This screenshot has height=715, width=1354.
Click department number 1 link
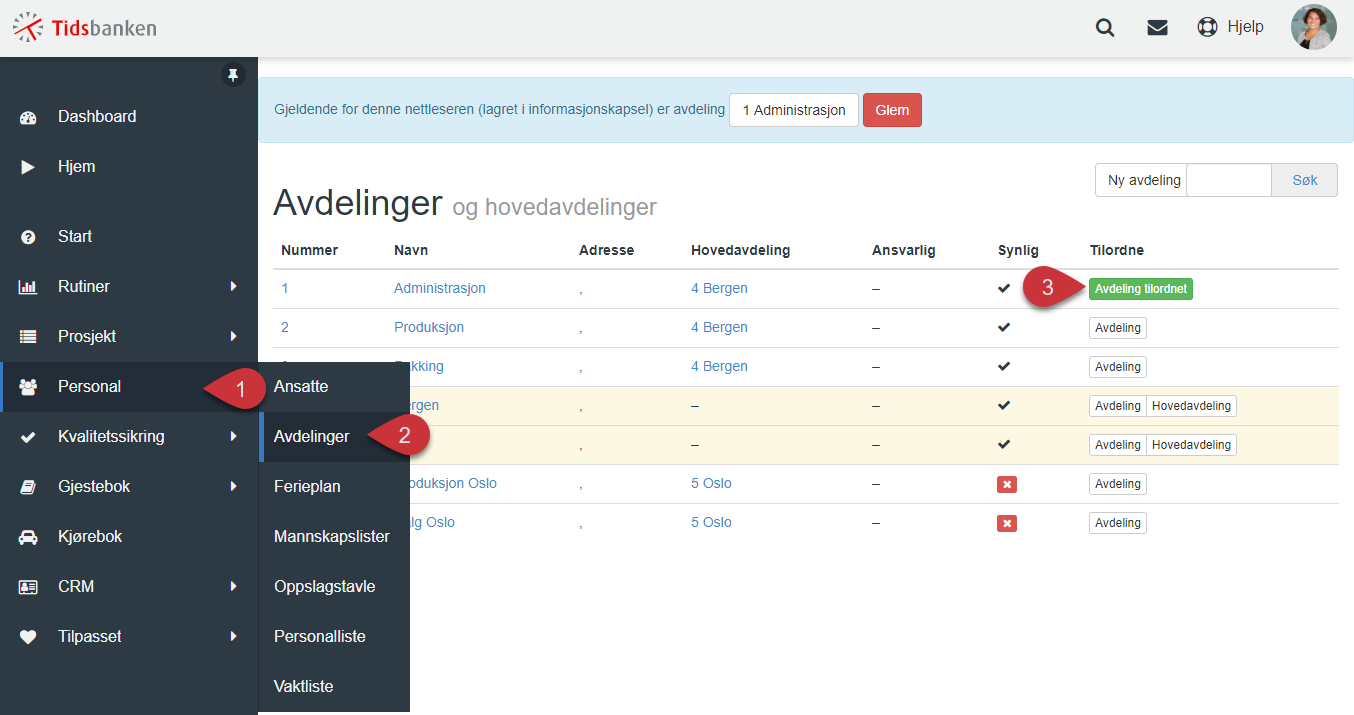tap(285, 288)
